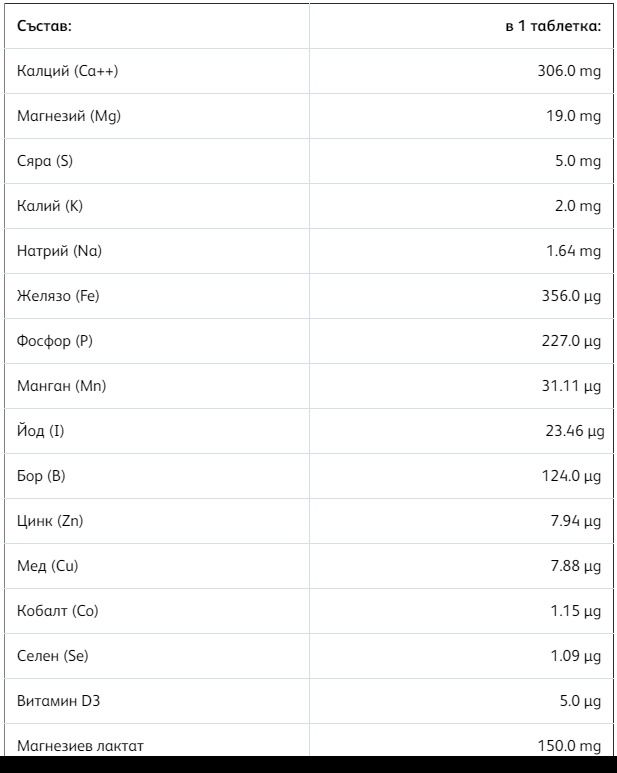Click the 7.88 µg copper amount

575,566
